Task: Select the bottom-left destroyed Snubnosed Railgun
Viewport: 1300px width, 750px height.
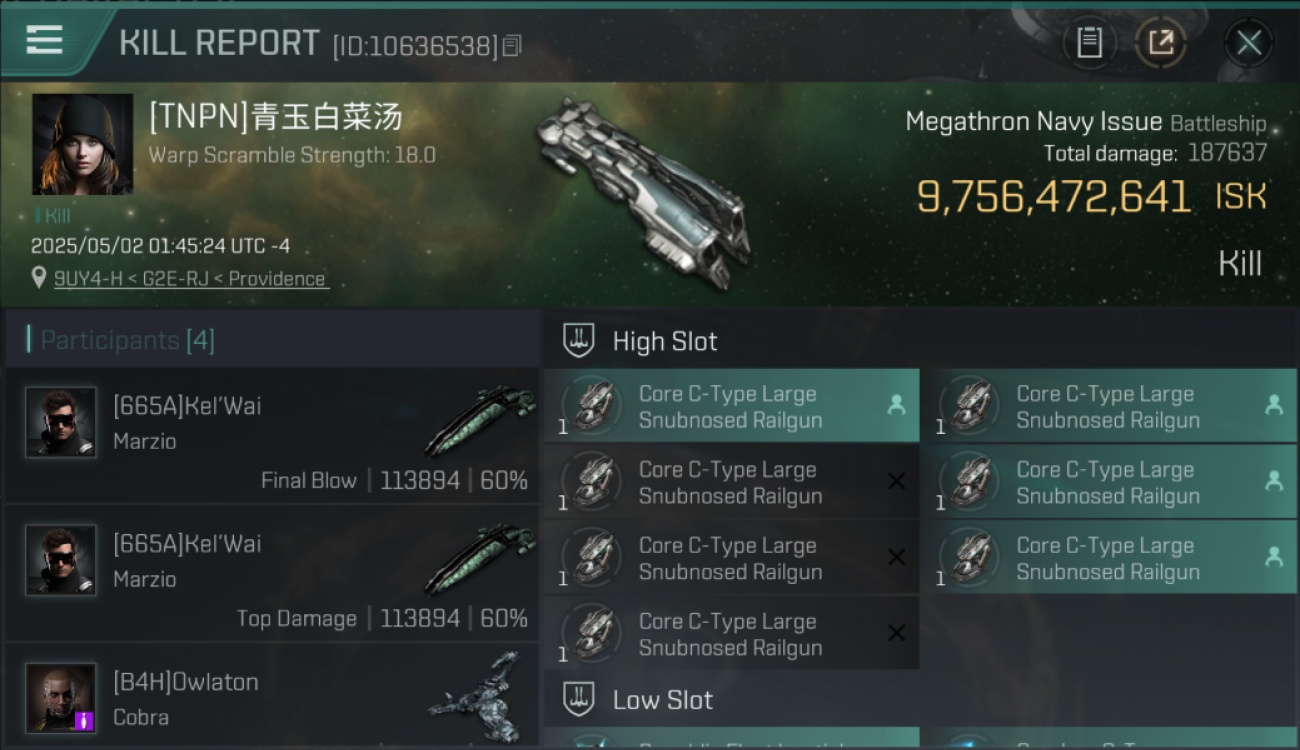Action: [732, 634]
